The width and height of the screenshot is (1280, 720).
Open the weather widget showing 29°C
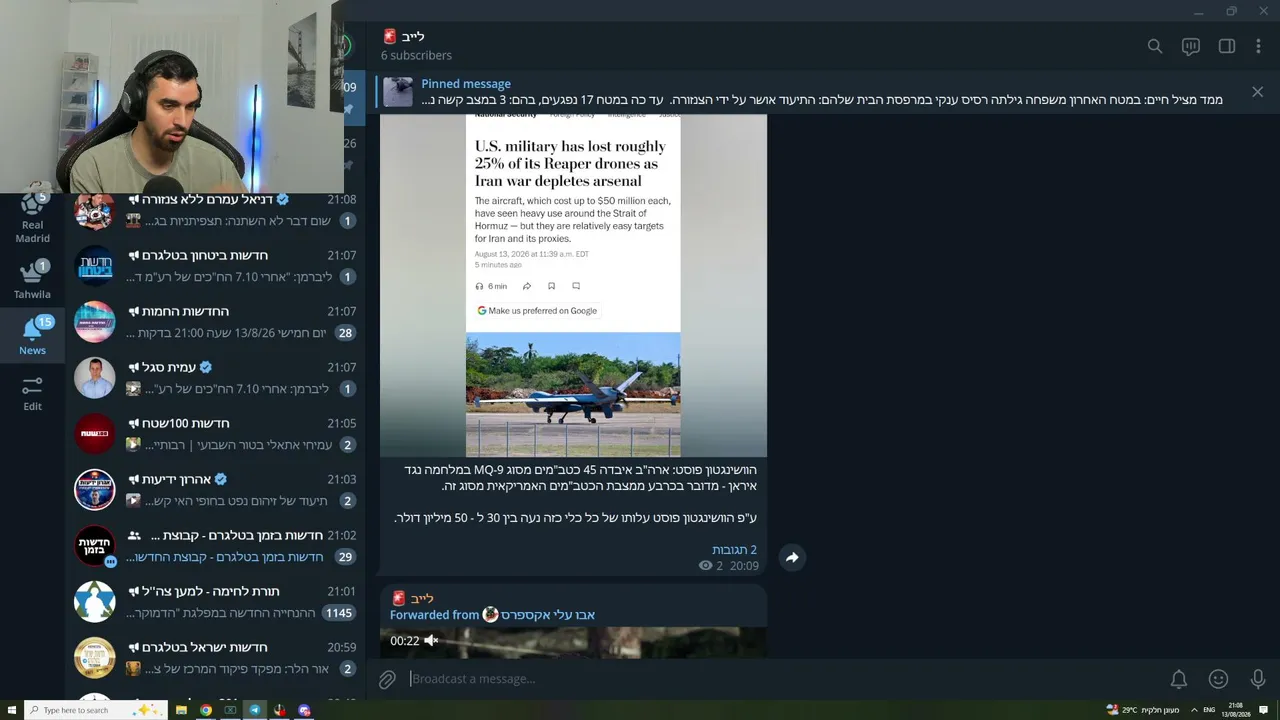(x=1144, y=710)
